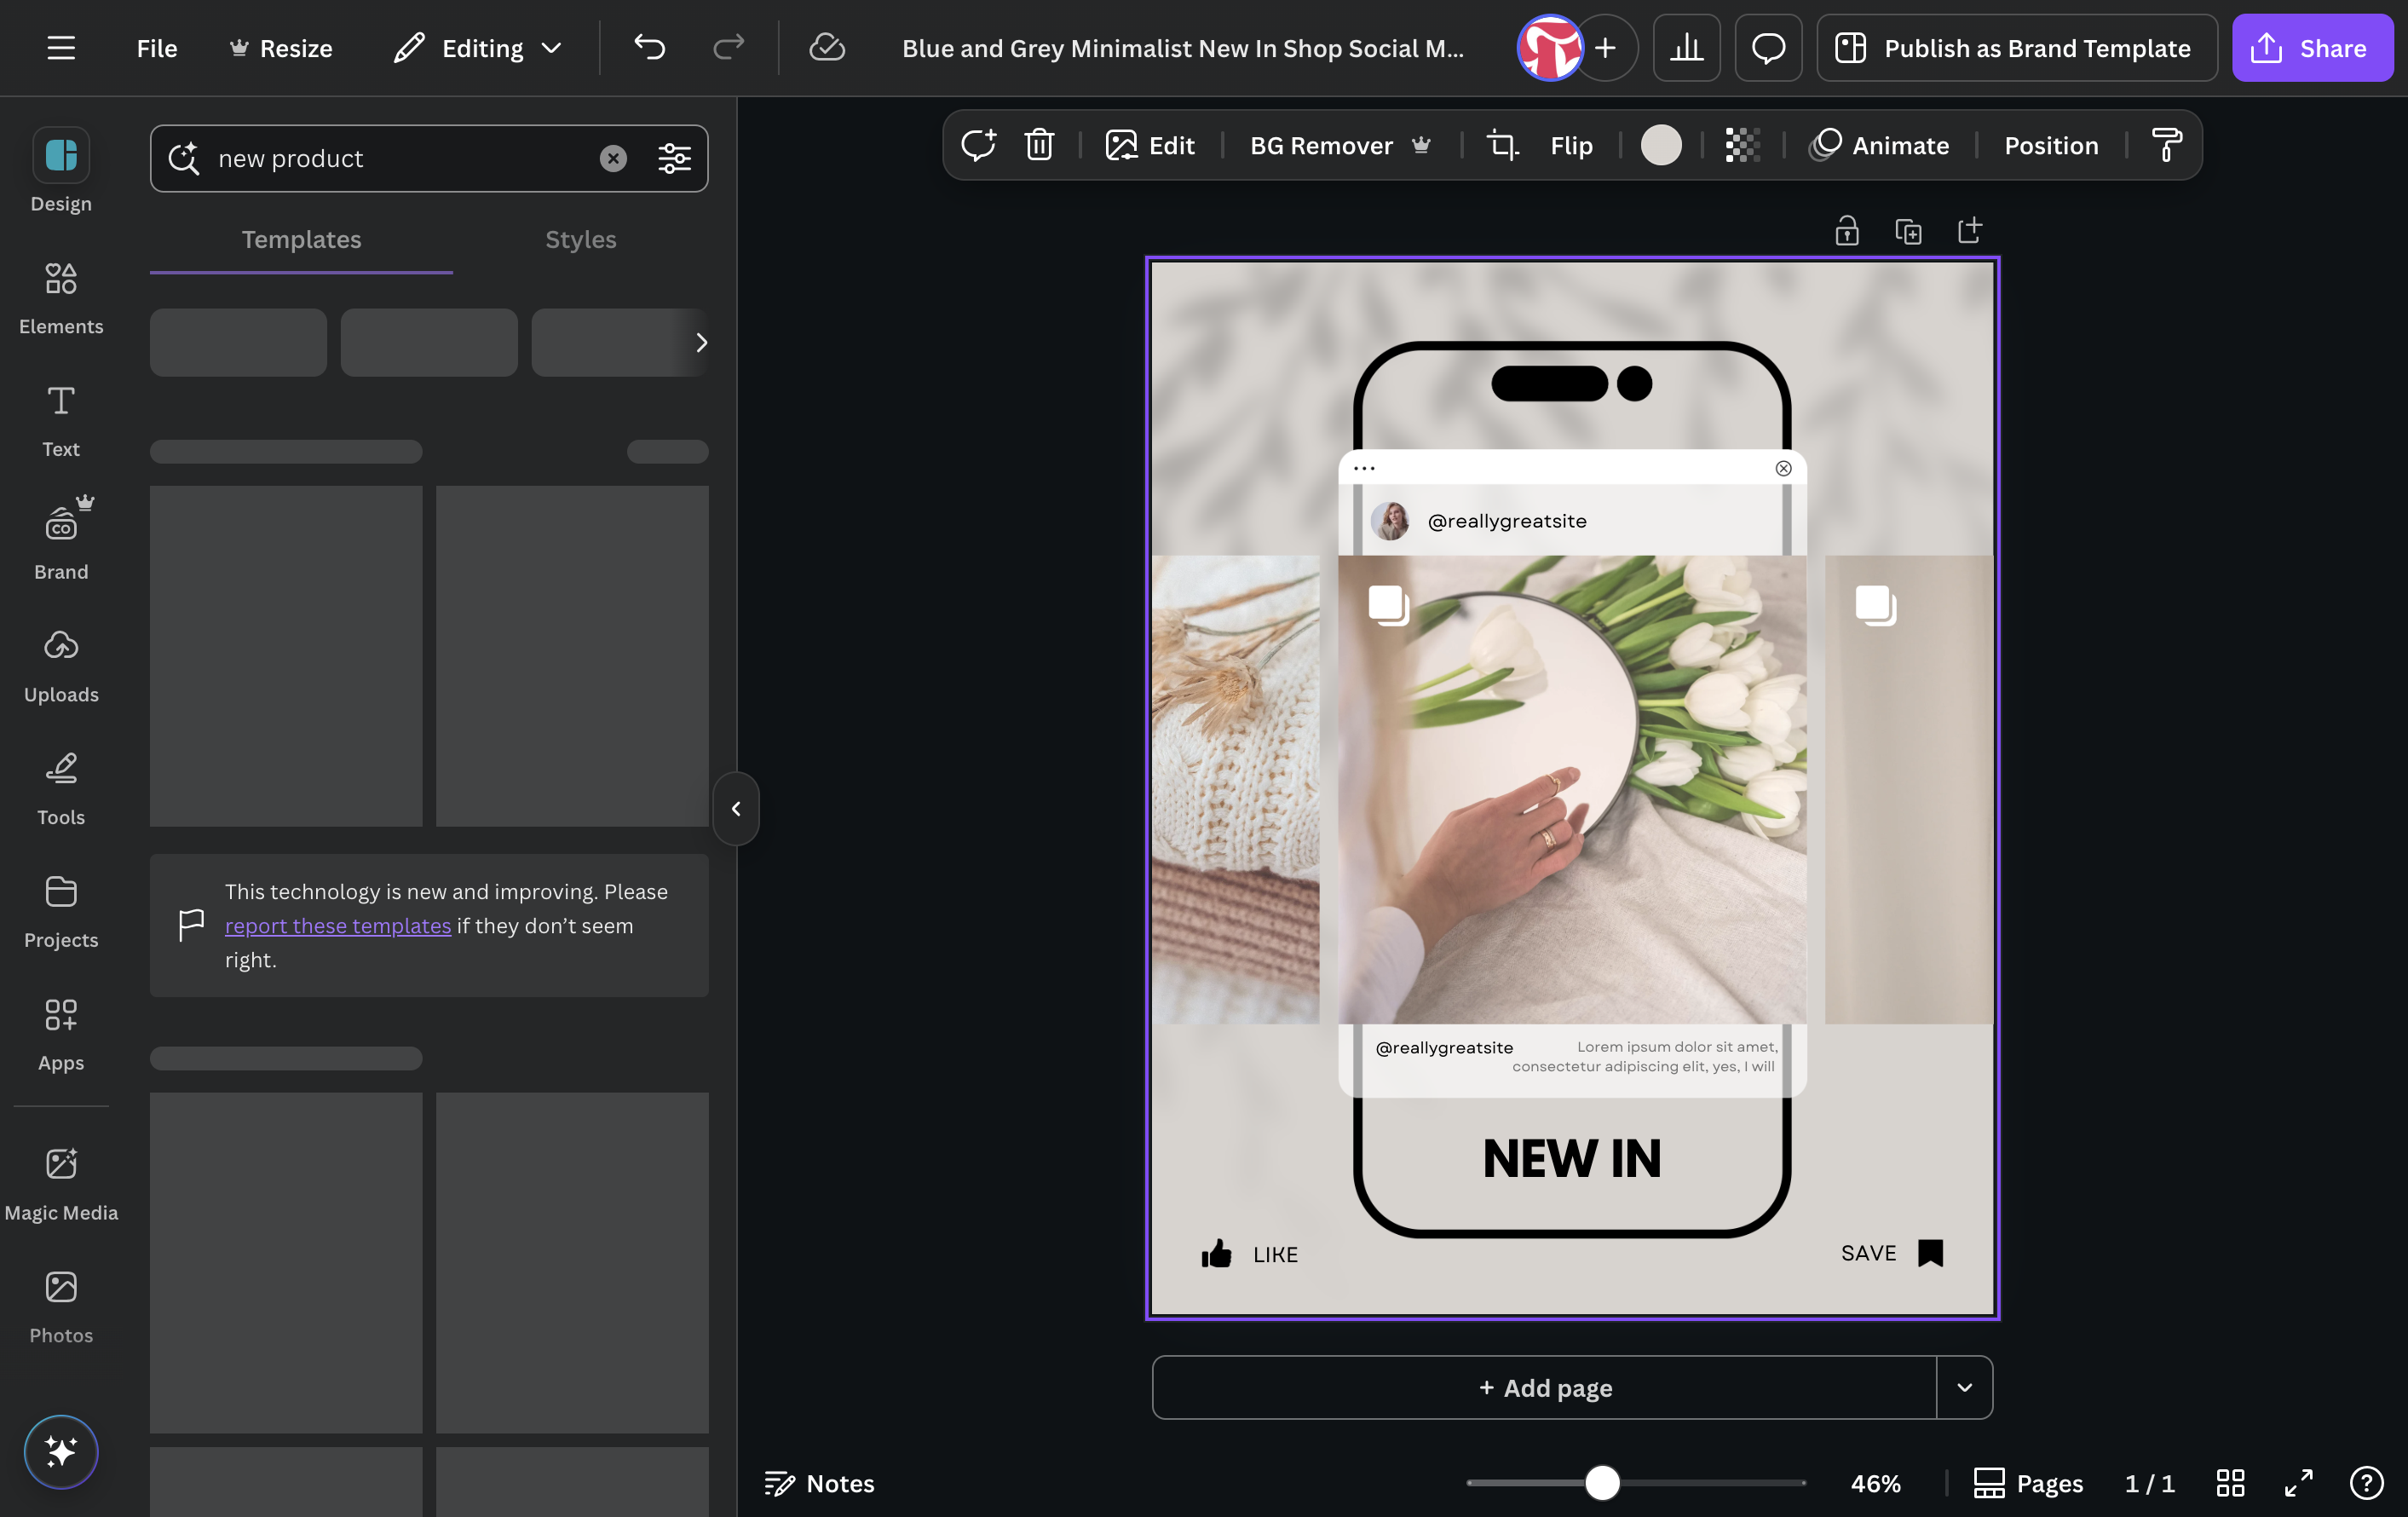Image resolution: width=2408 pixels, height=1517 pixels.
Task: Open the Photos panel
Action: point(61,1307)
